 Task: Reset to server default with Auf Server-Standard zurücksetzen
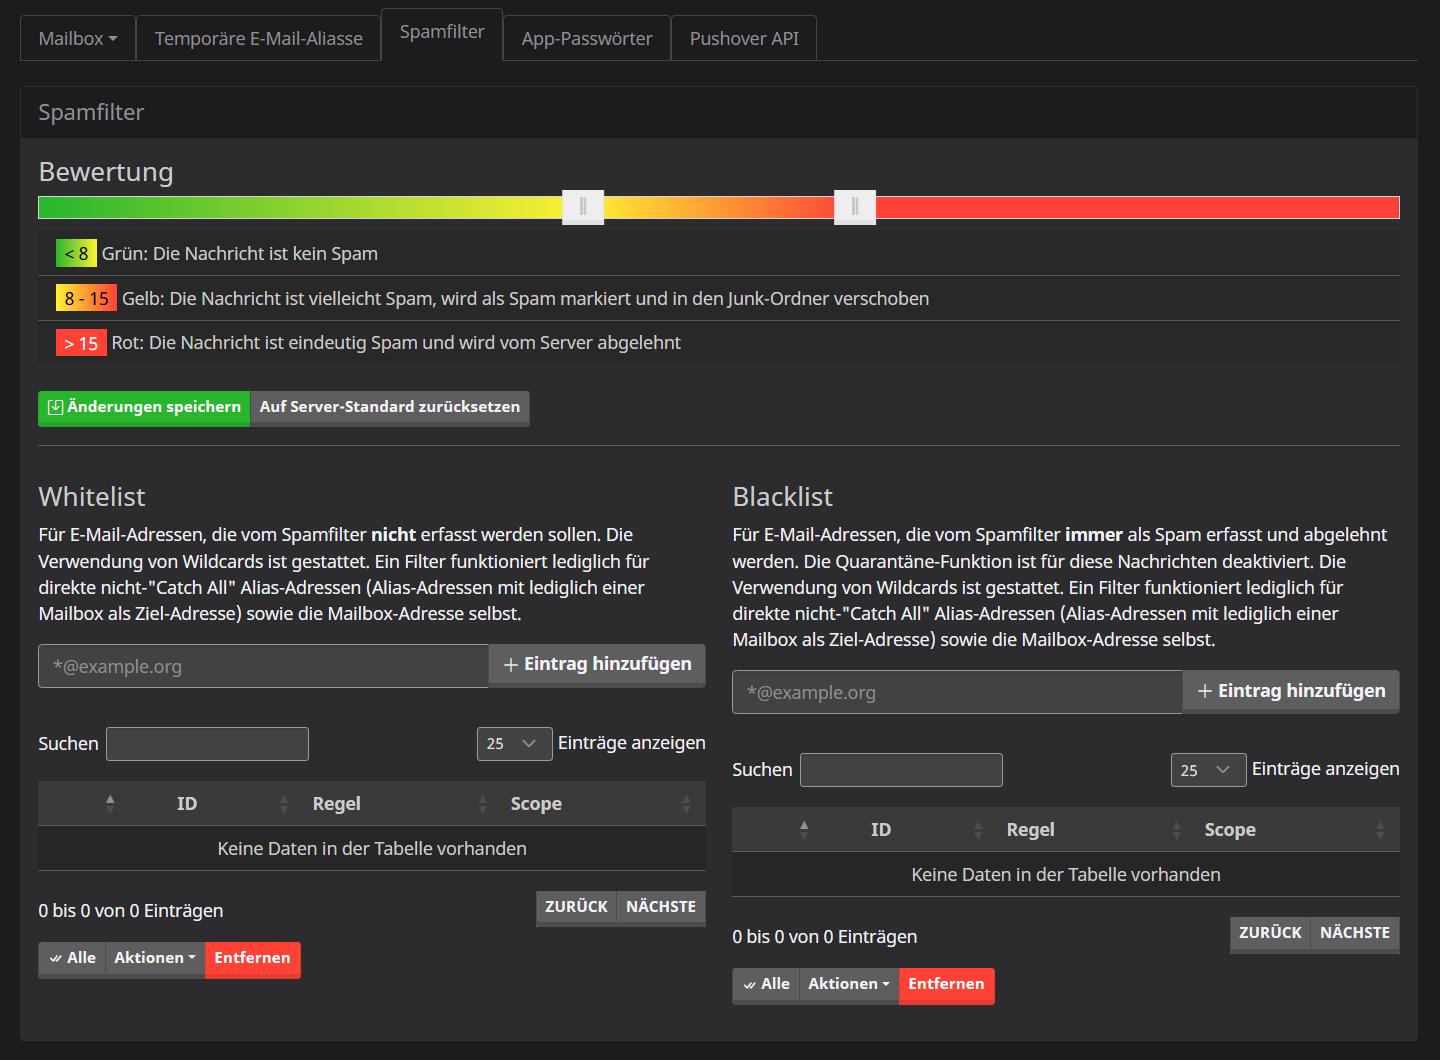pos(389,408)
